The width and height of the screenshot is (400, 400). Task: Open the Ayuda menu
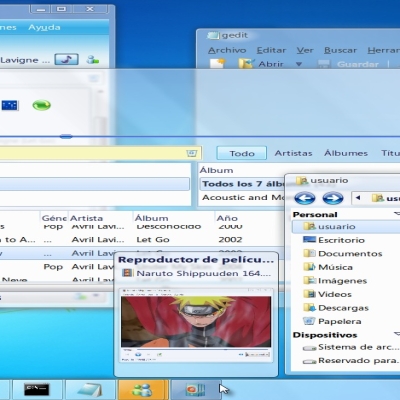(44, 27)
